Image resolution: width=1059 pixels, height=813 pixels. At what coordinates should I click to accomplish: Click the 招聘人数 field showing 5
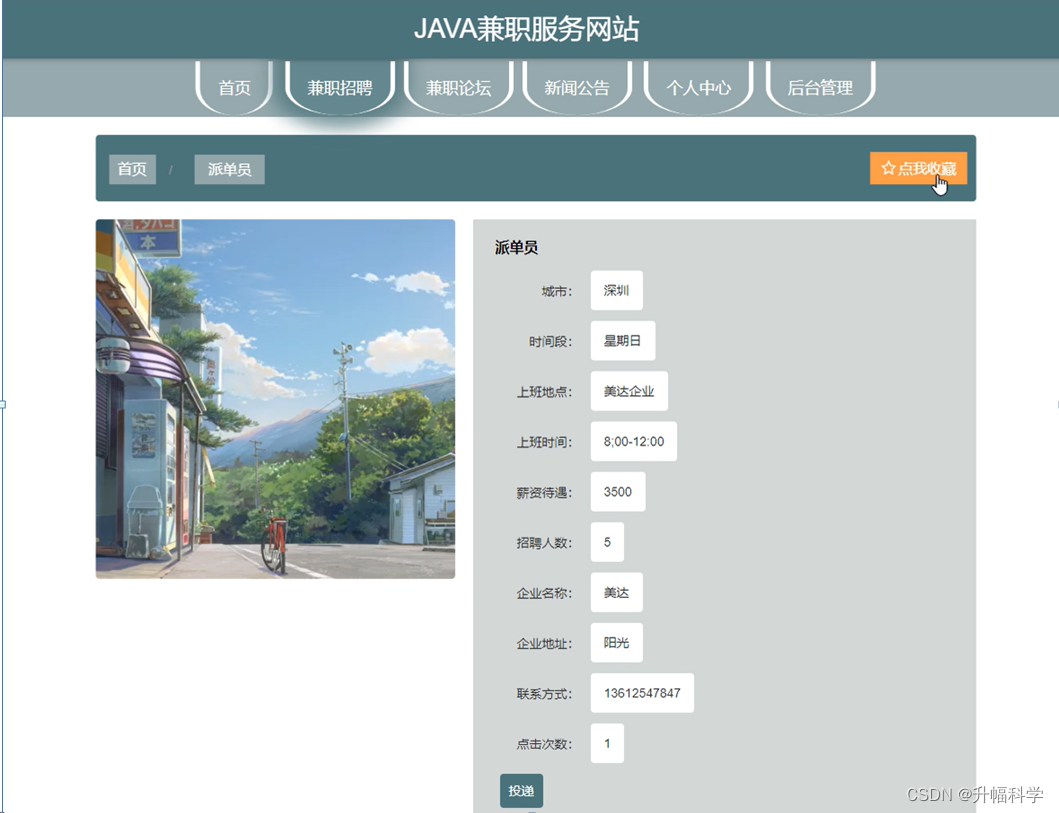608,541
